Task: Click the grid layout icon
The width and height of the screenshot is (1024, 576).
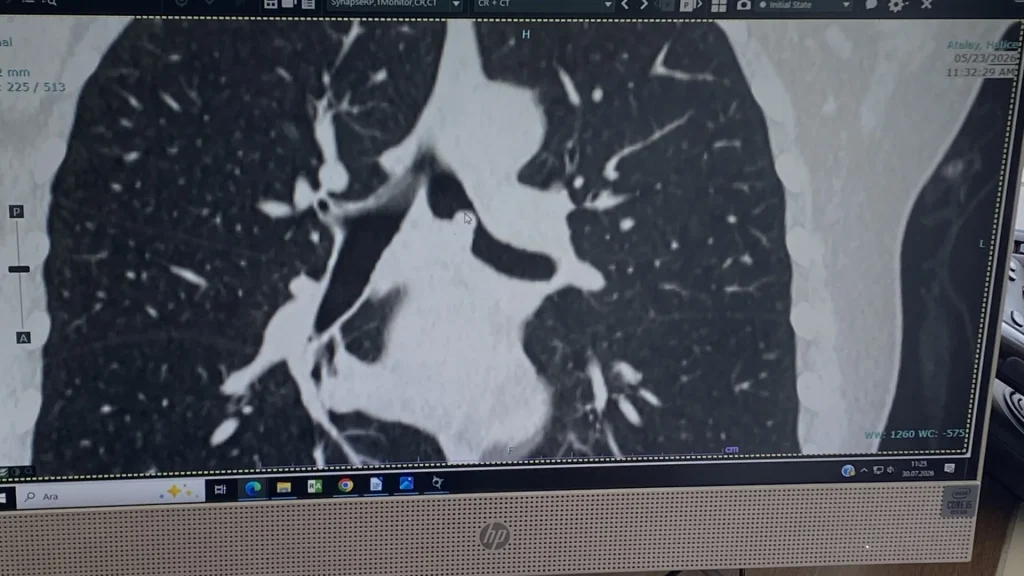Action: pos(718,5)
